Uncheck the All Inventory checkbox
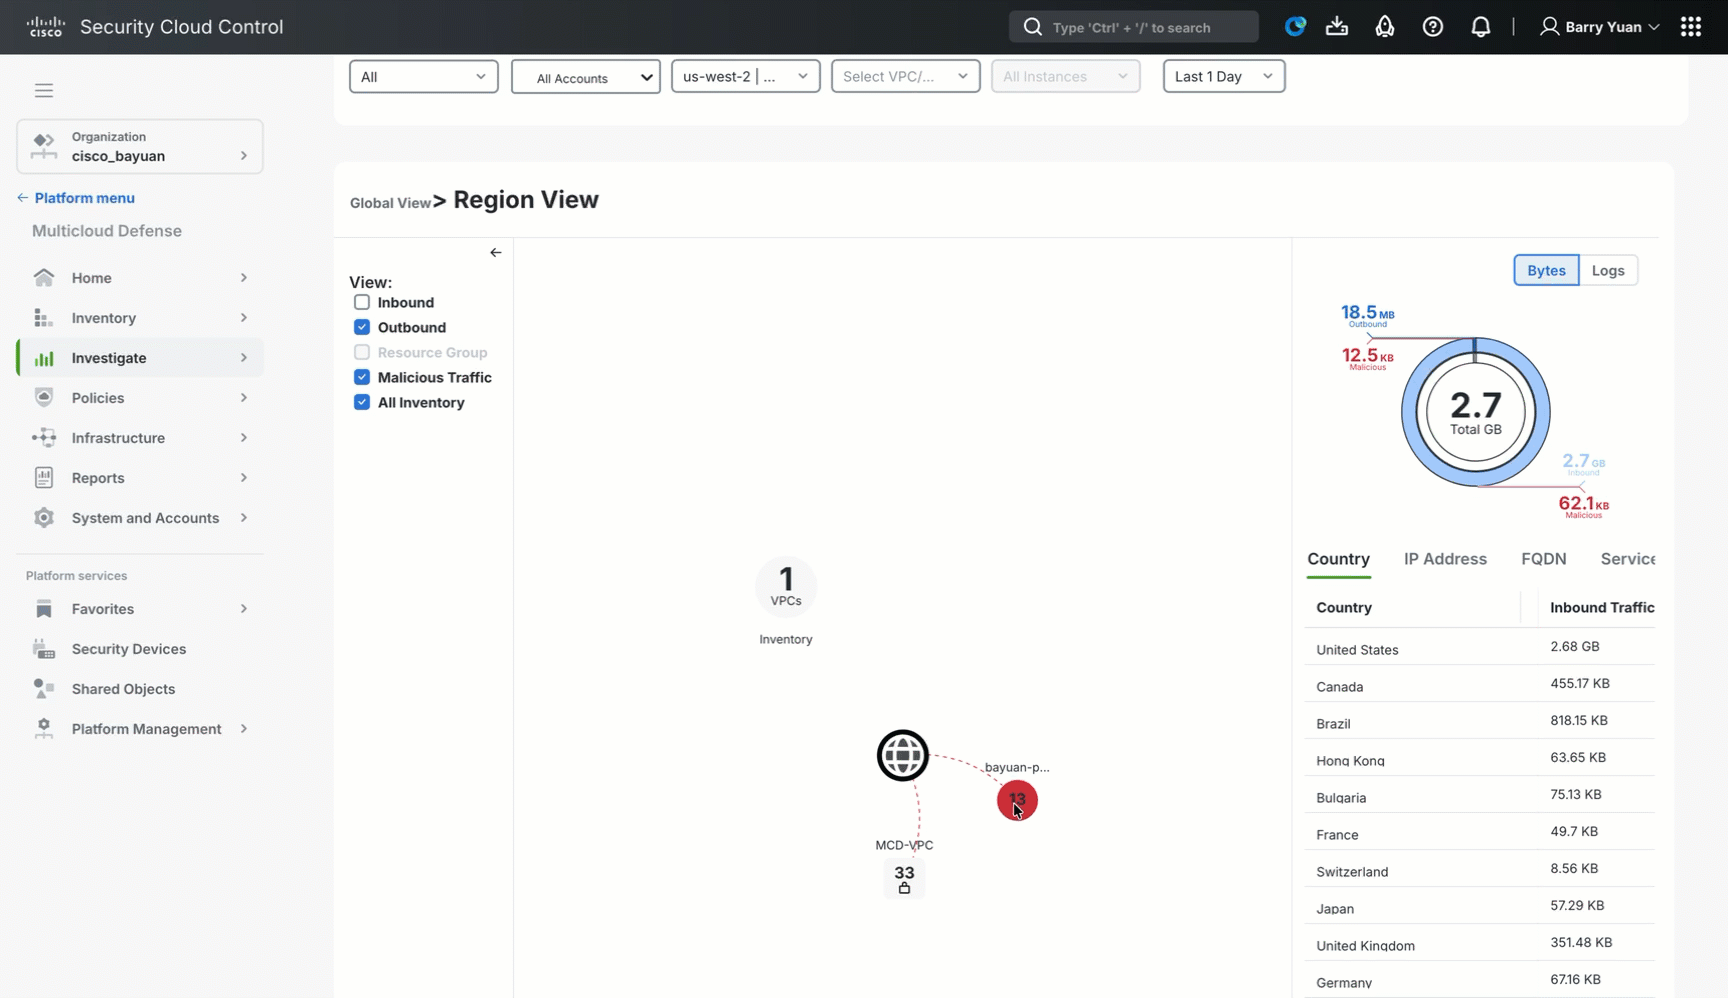The height and width of the screenshot is (998, 1728). point(361,402)
